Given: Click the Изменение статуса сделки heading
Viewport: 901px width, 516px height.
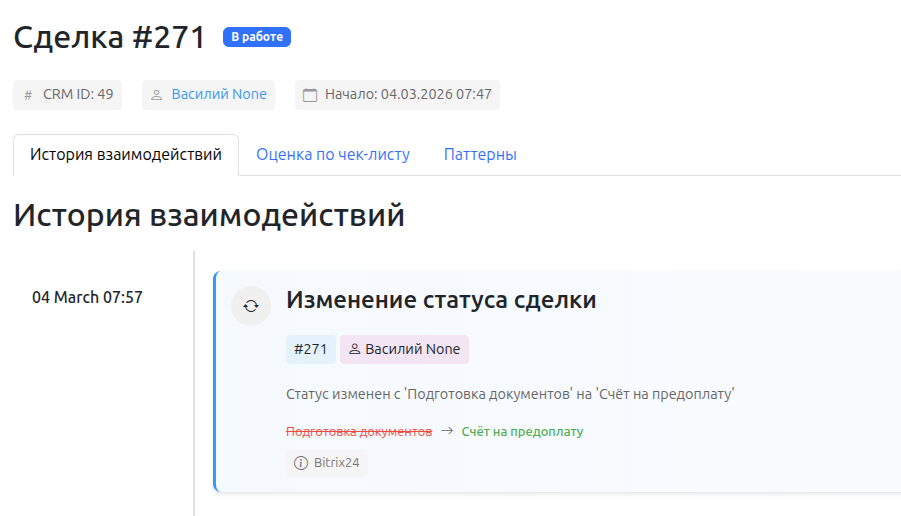Looking at the screenshot, I should 441,300.
